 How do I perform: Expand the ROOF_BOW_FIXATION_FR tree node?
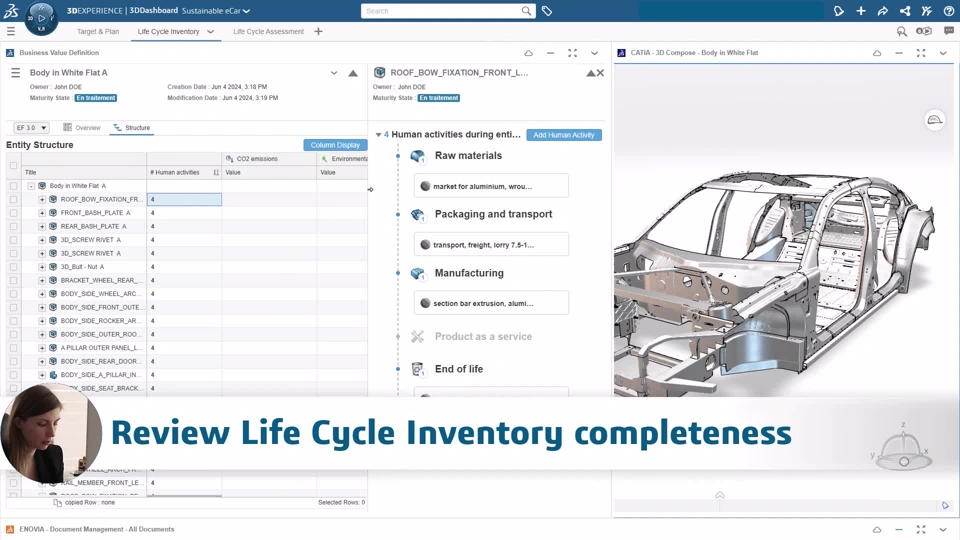(42, 200)
